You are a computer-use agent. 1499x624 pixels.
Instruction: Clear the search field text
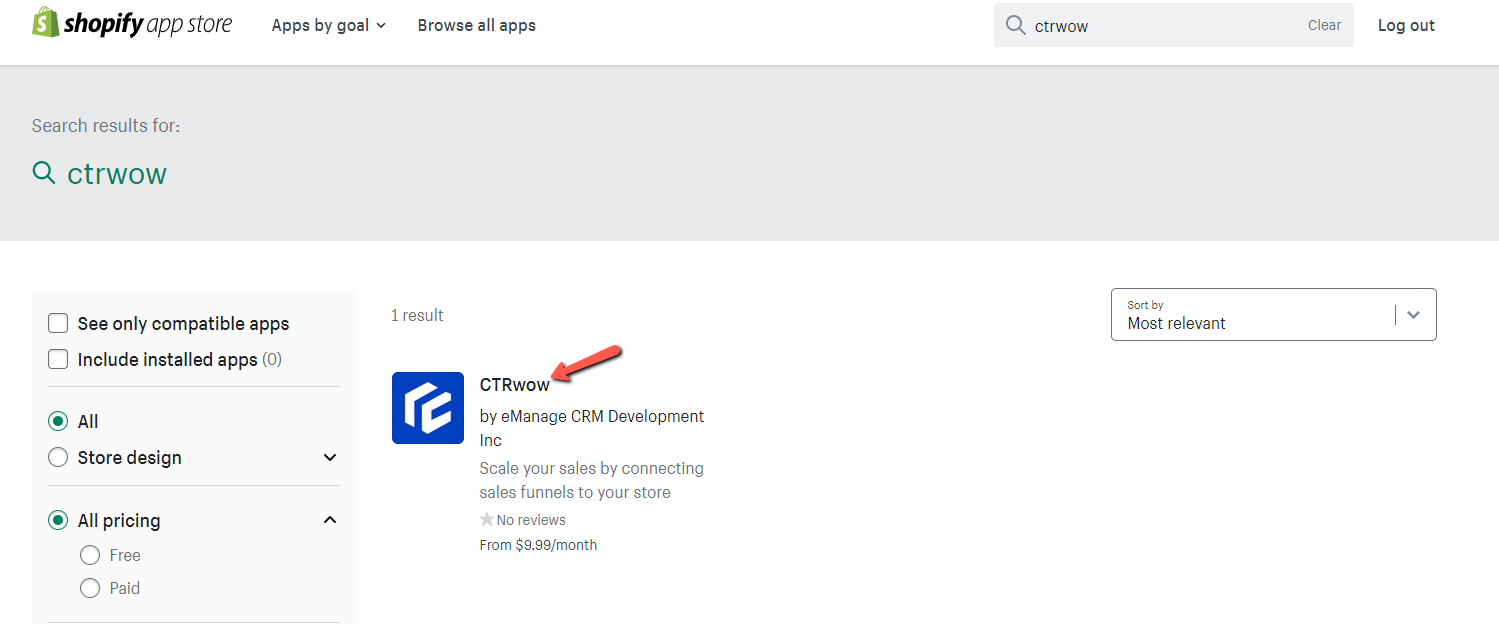(1324, 25)
